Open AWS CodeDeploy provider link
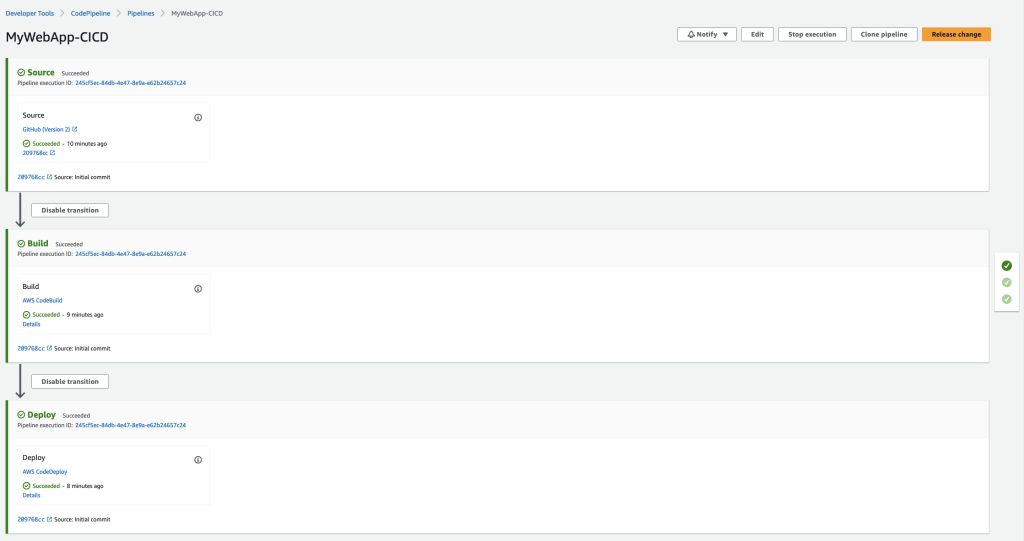Image resolution: width=1024 pixels, height=541 pixels. point(45,472)
